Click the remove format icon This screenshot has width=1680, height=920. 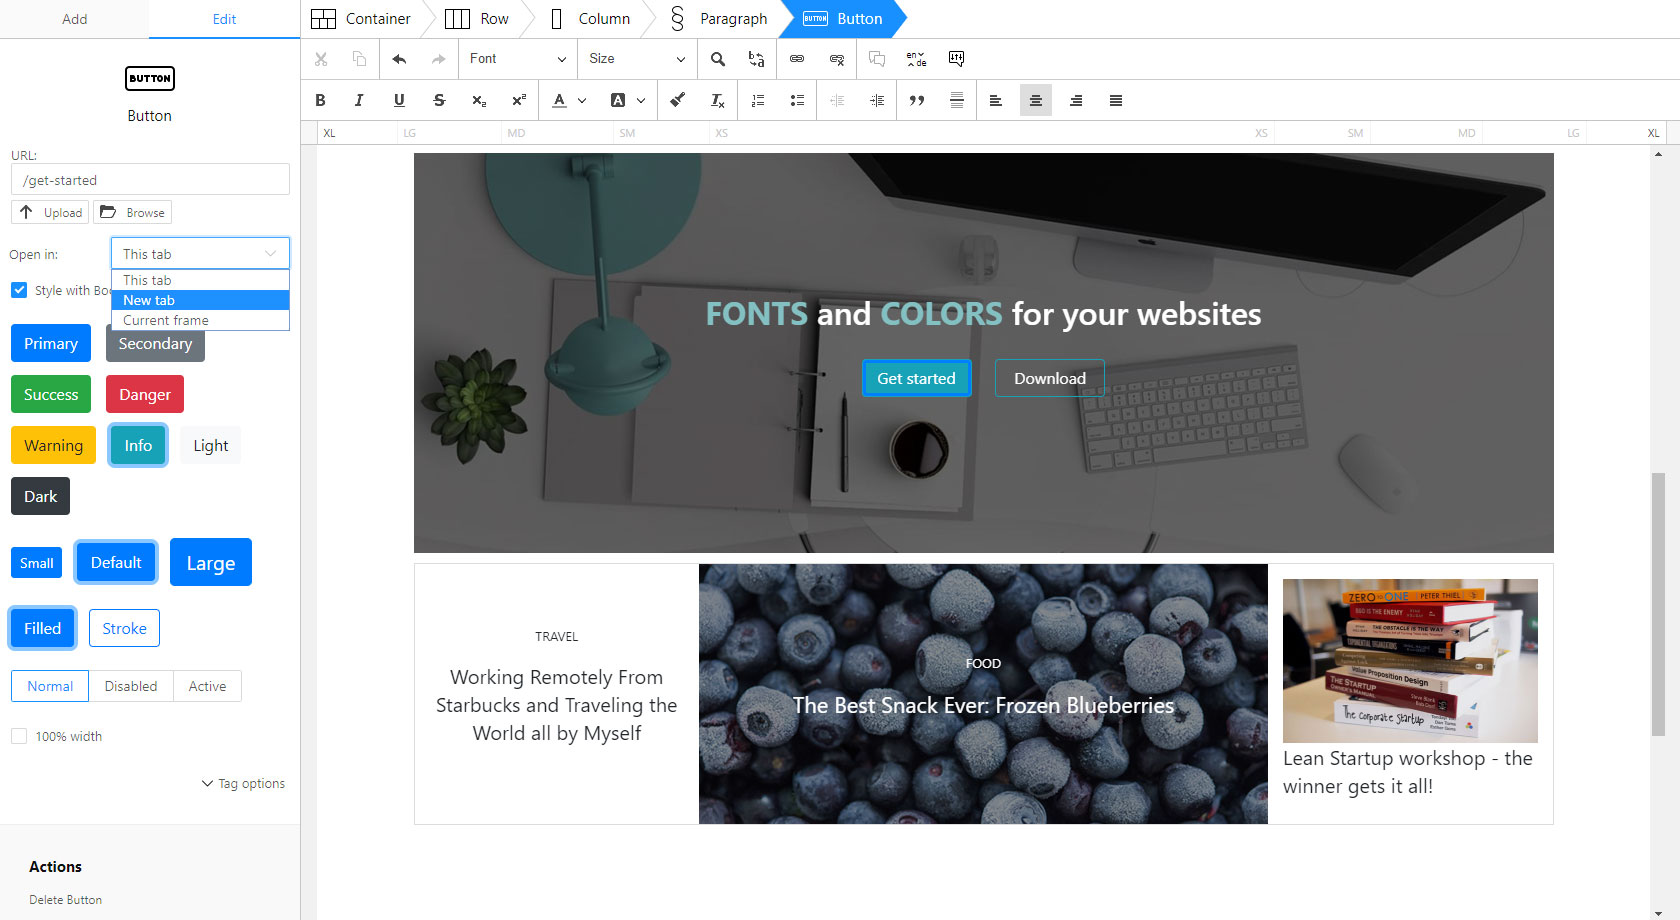[x=718, y=100]
